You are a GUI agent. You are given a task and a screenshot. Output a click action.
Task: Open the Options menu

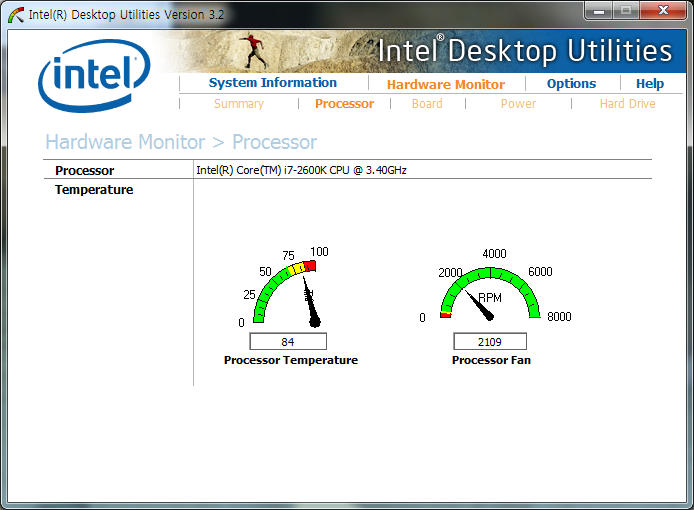pos(571,84)
